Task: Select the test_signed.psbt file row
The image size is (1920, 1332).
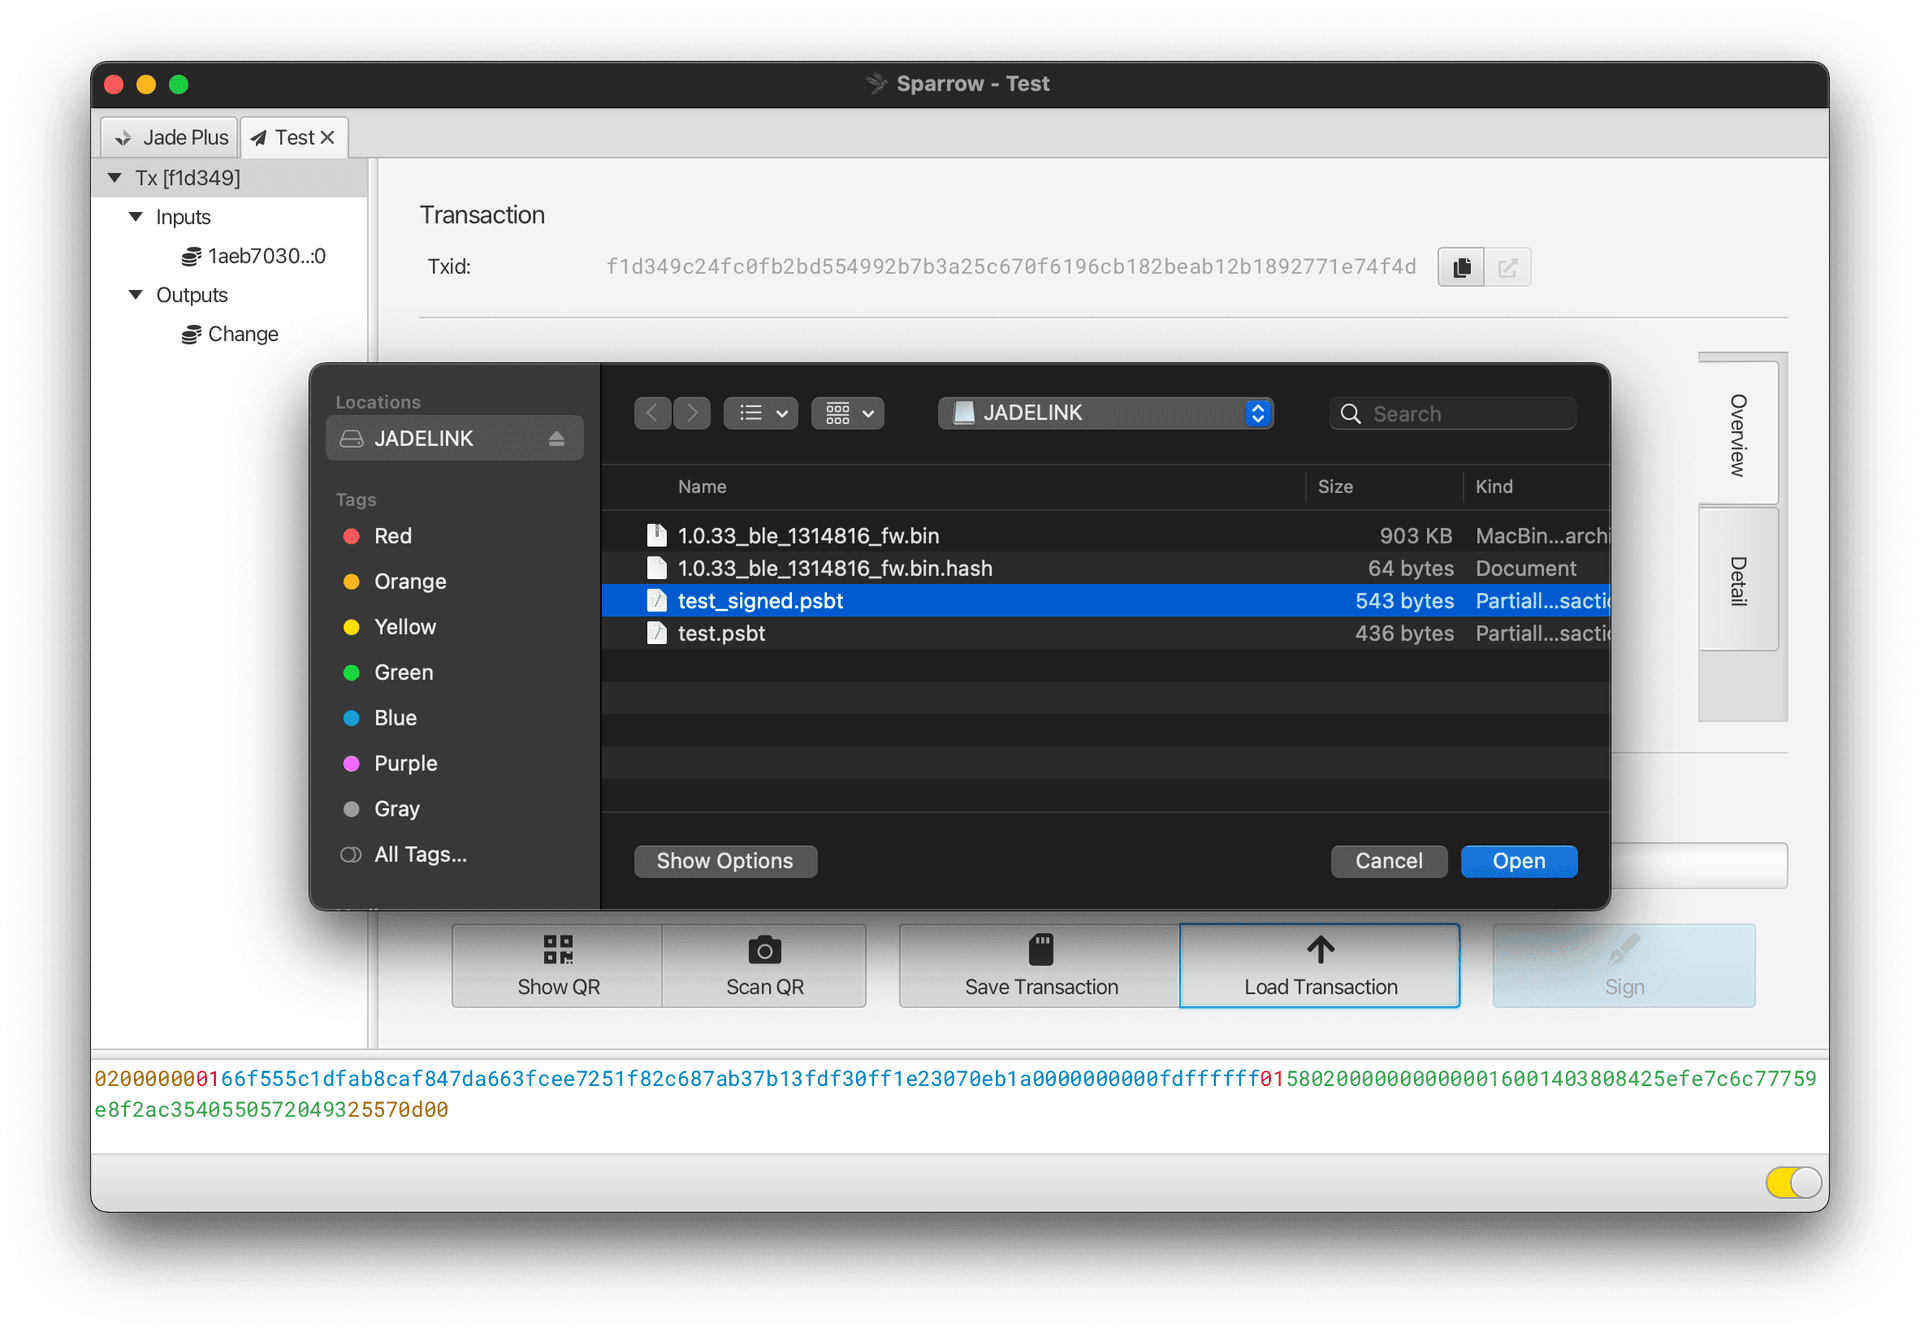Action: (x=1106, y=601)
